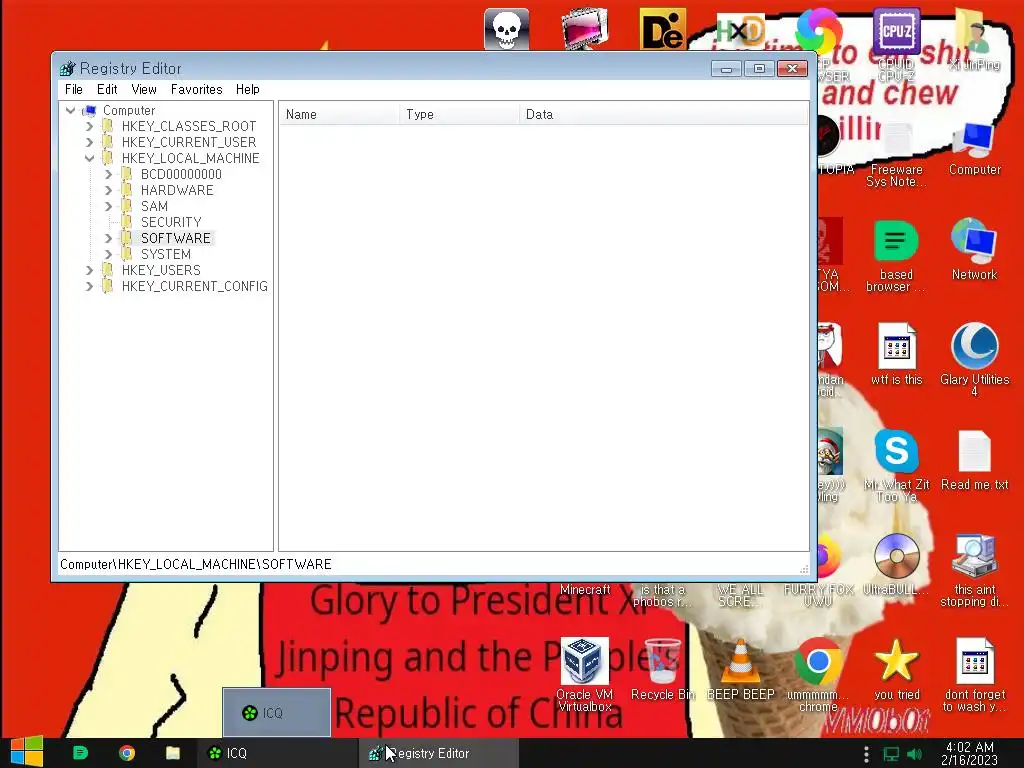The height and width of the screenshot is (768, 1024).
Task: Expand HKEY_CLASSES_ROOT arrow
Action: (89, 126)
